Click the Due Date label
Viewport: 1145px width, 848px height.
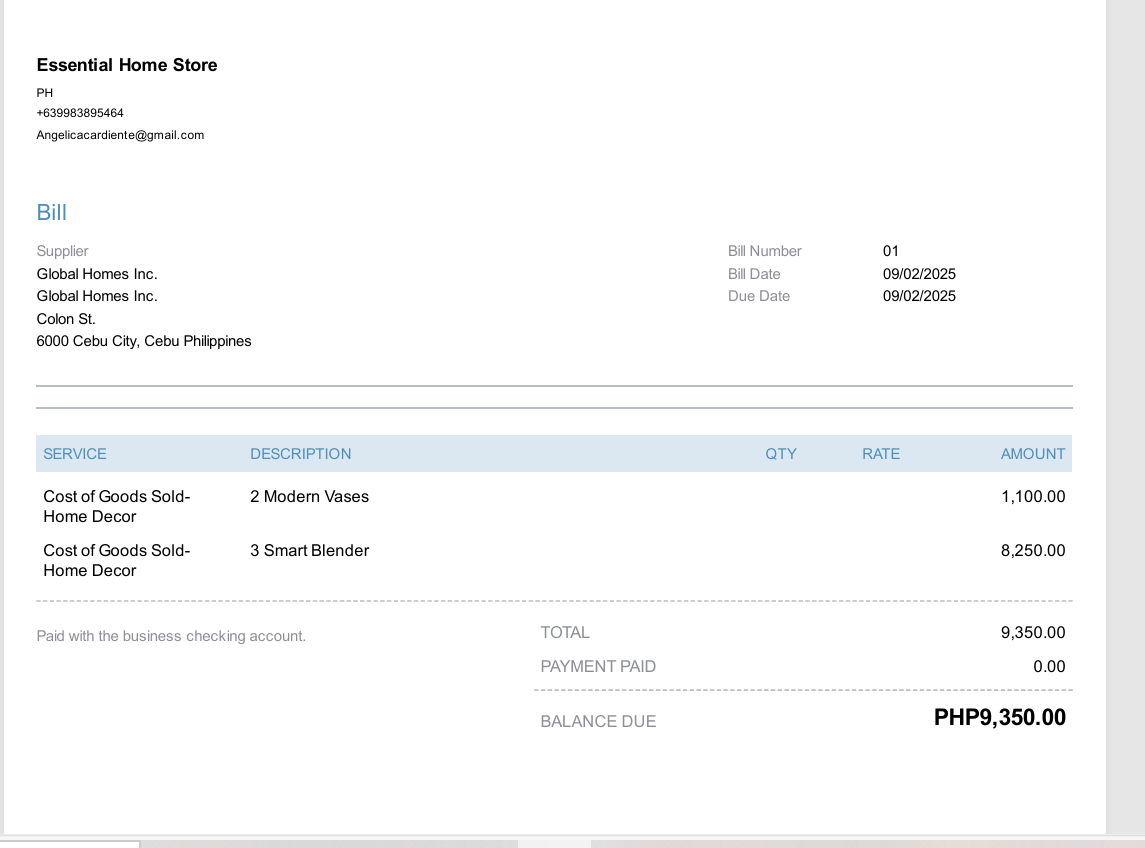759,296
